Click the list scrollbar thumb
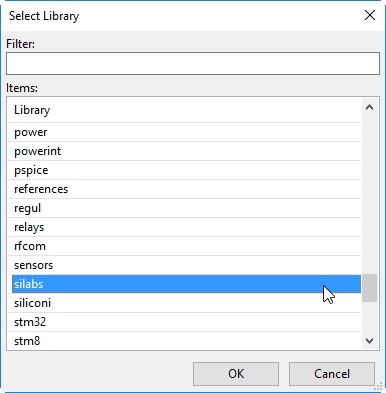386x393 pixels. pos(369,288)
